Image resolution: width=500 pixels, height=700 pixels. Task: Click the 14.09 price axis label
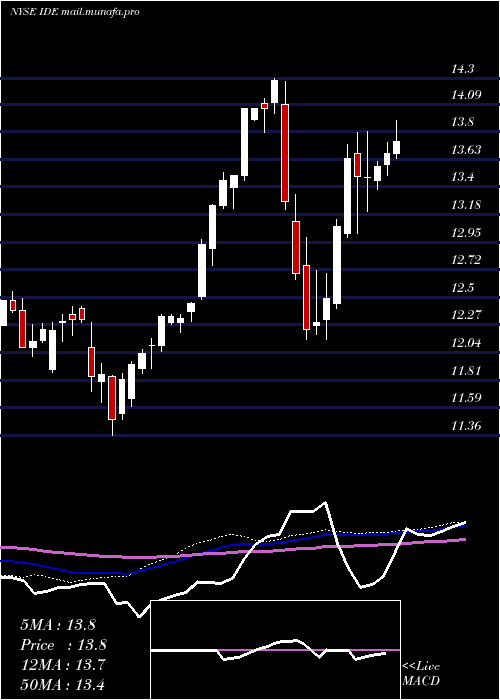[466, 94]
